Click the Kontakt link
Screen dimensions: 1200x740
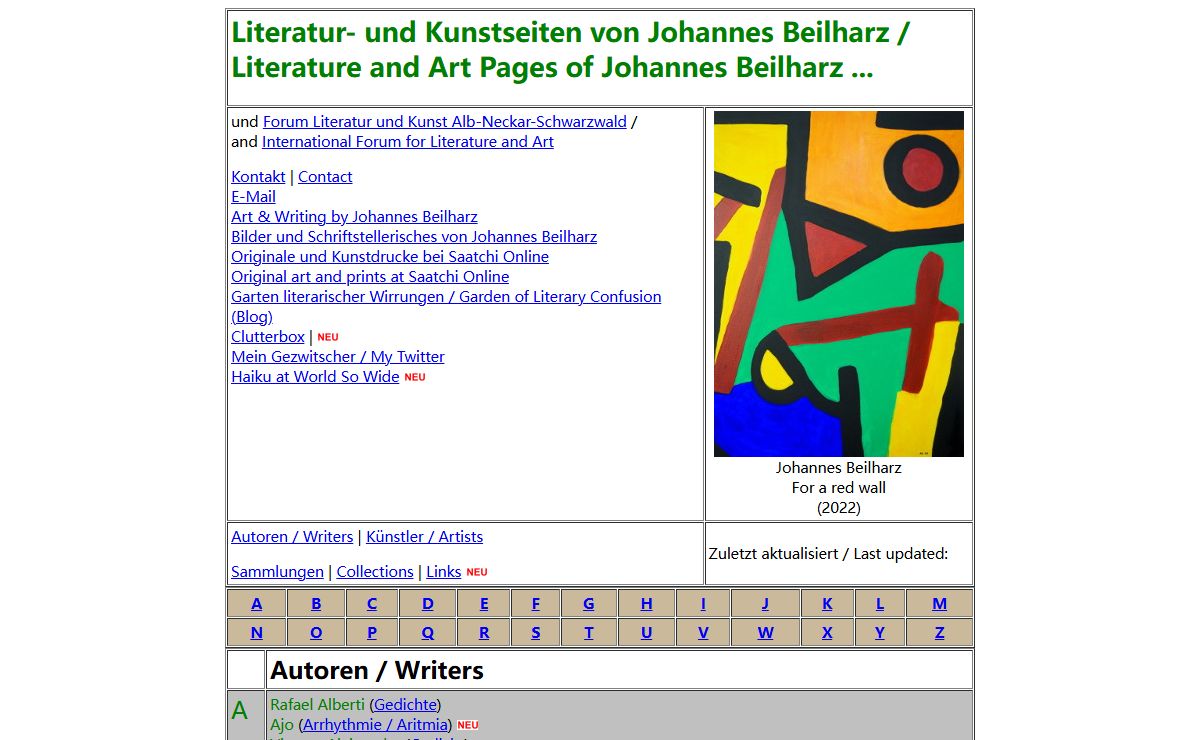click(x=258, y=177)
